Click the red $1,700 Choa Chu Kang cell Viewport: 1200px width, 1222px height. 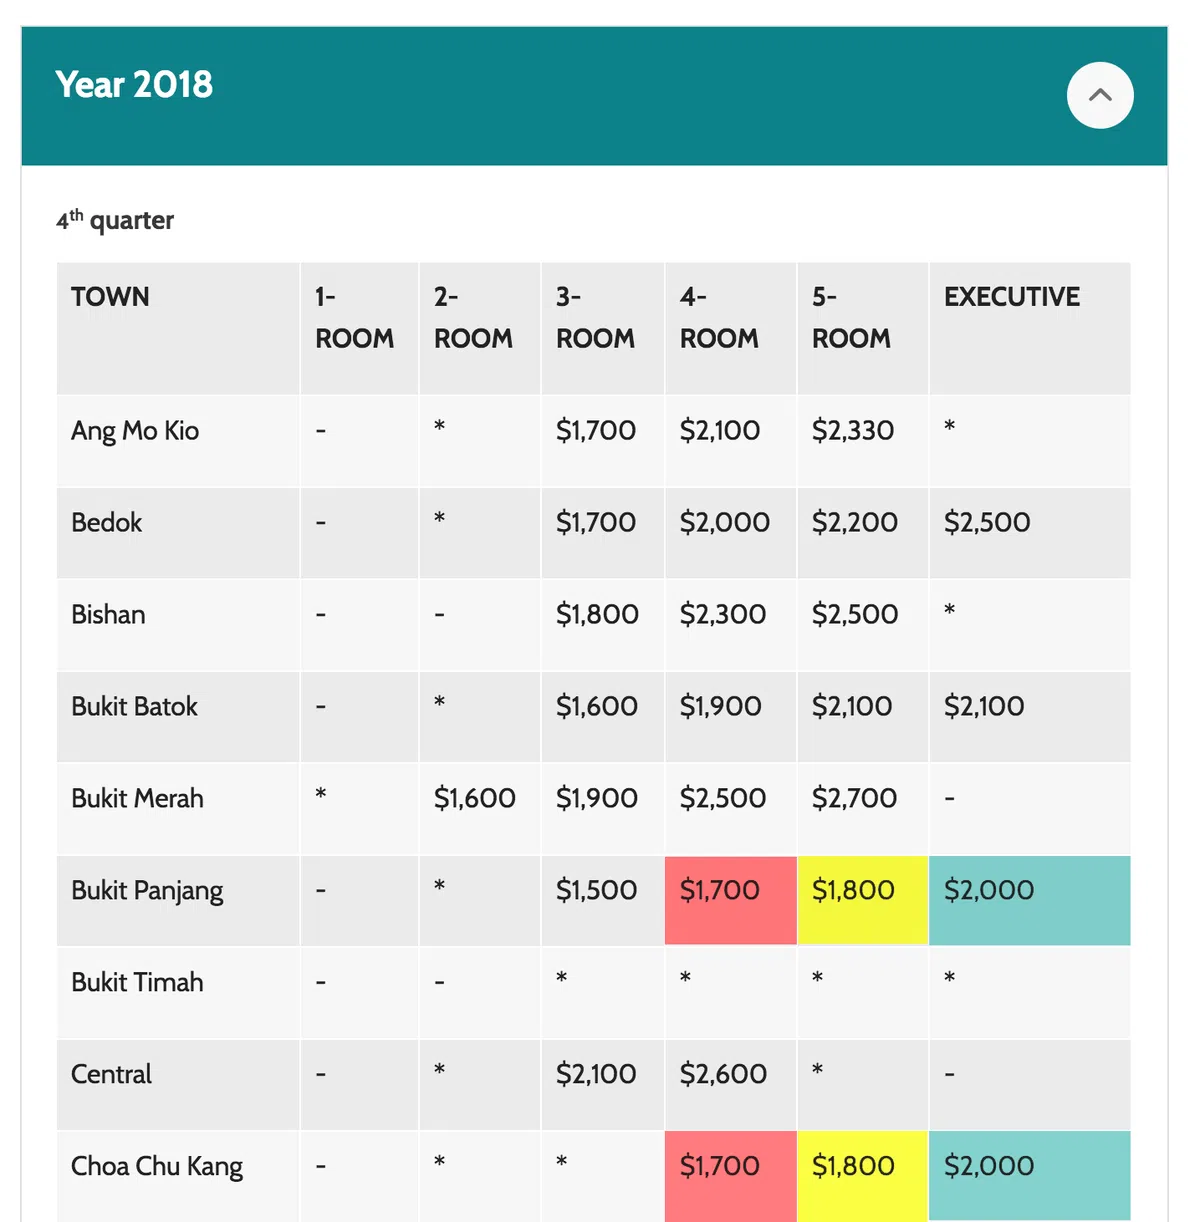(x=720, y=1166)
